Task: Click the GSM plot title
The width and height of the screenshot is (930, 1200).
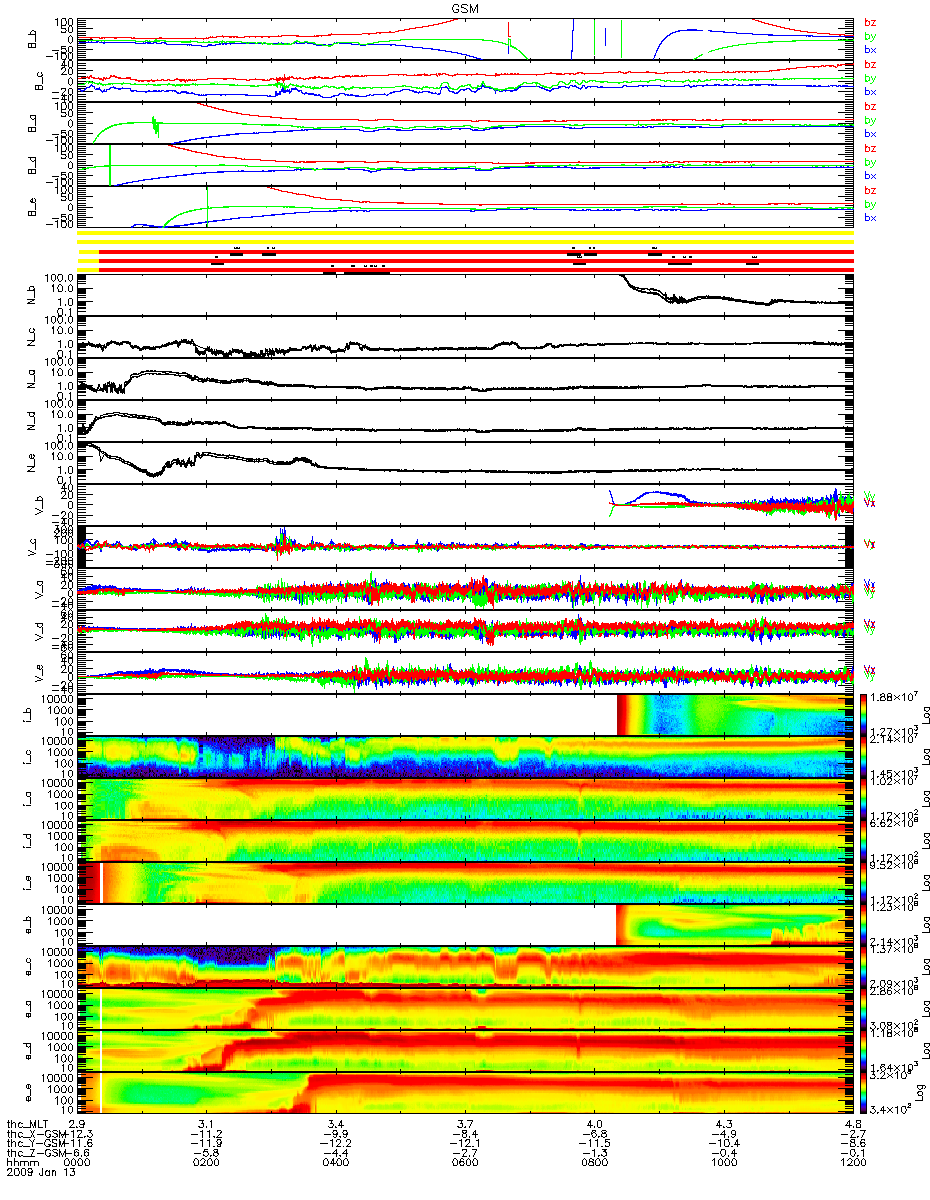Action: pyautogui.click(x=463, y=7)
